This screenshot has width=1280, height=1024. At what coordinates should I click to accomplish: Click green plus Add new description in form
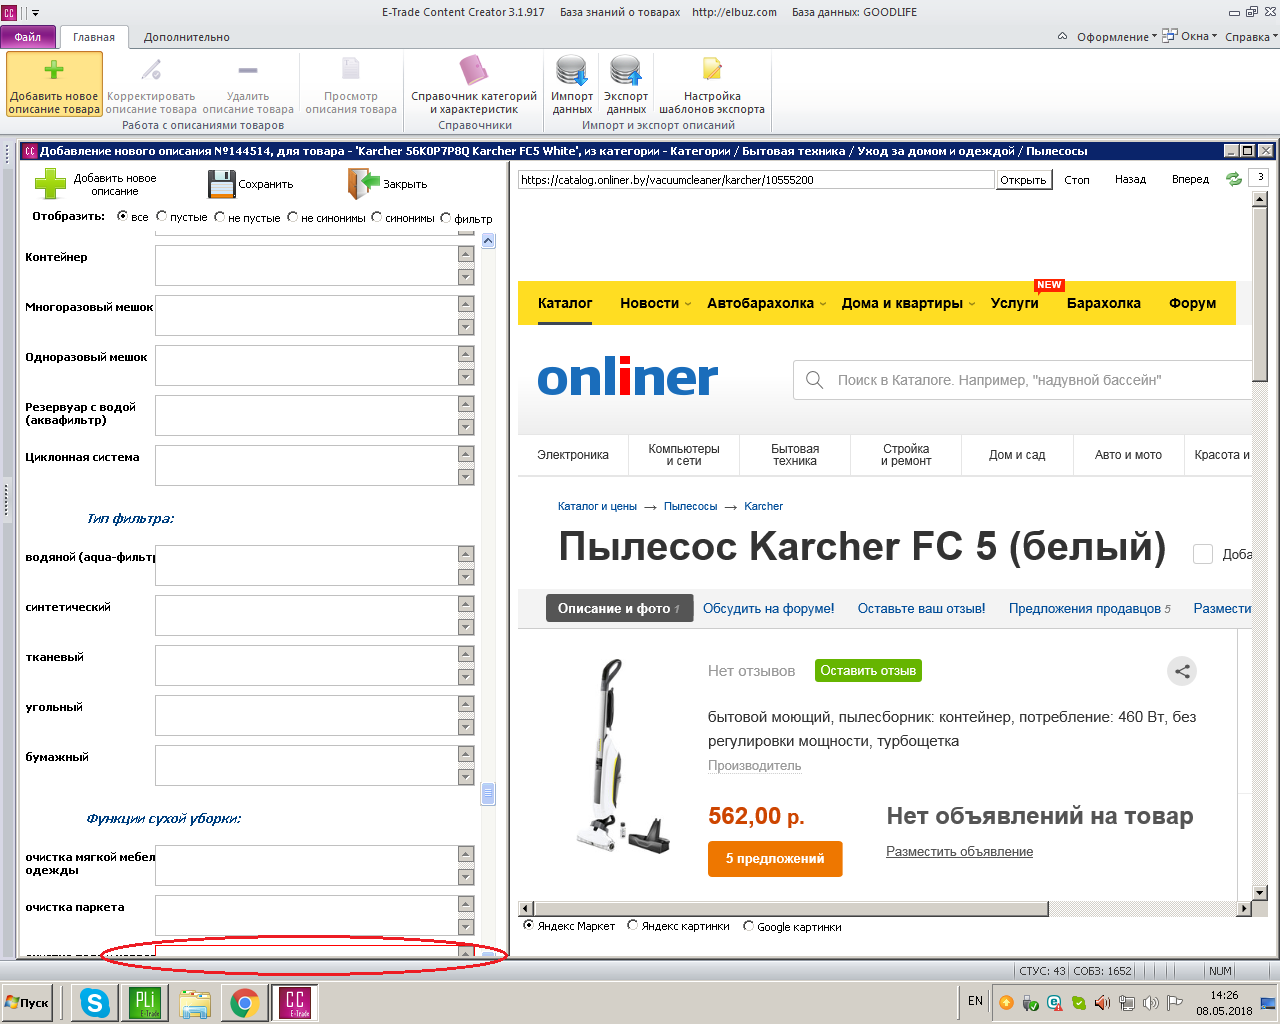click(51, 185)
